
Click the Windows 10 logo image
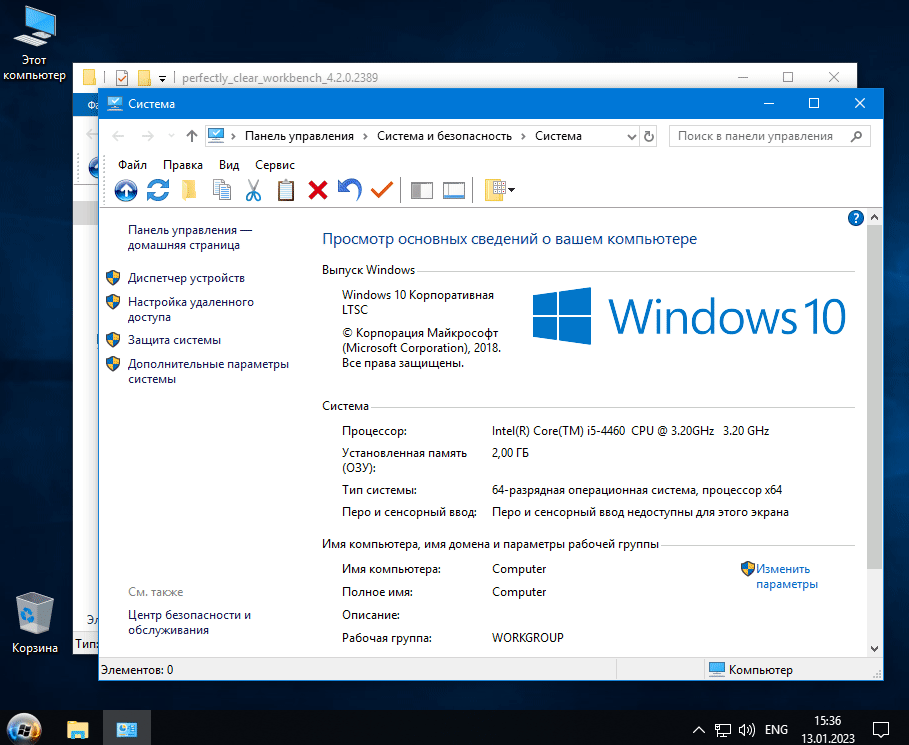689,316
